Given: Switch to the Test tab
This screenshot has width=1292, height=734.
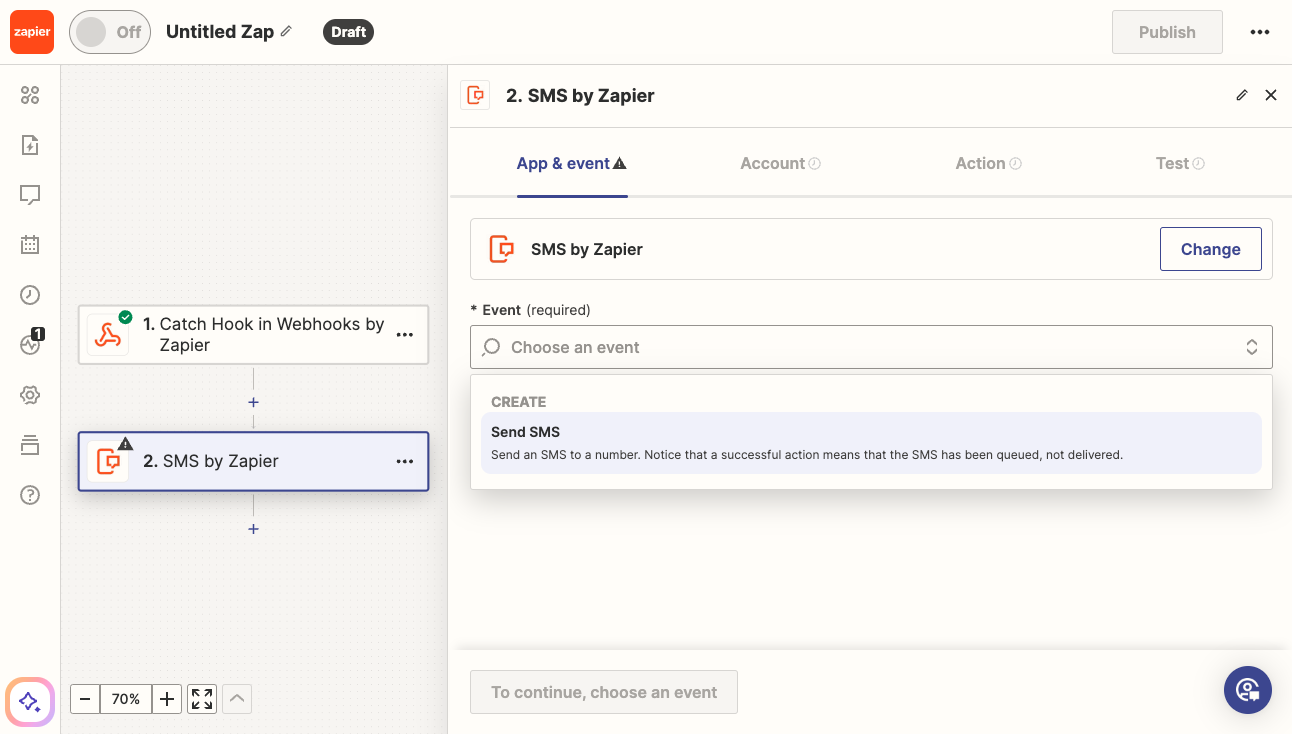Looking at the screenshot, I should click(1180, 164).
